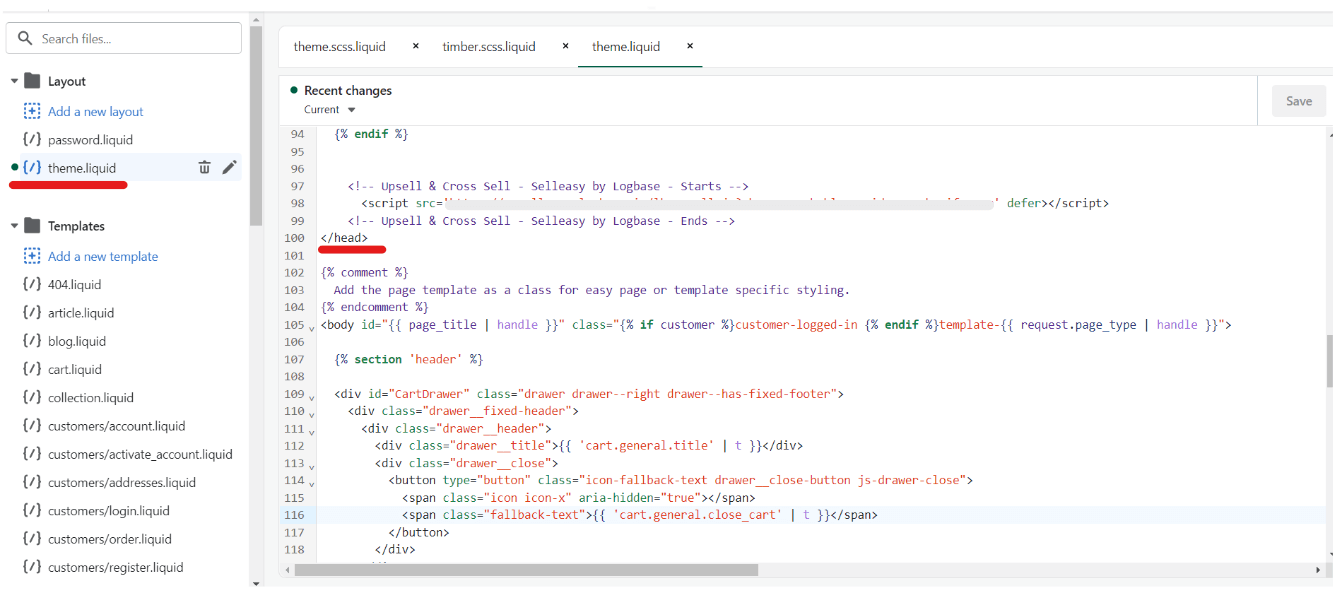Open cart.liquid template
The width and height of the screenshot is (1338, 597).
click(x=75, y=370)
